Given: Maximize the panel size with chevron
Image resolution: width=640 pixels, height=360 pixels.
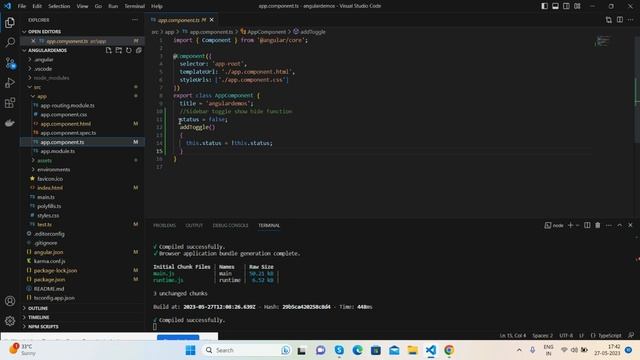Looking at the screenshot, I should tap(620, 225).
